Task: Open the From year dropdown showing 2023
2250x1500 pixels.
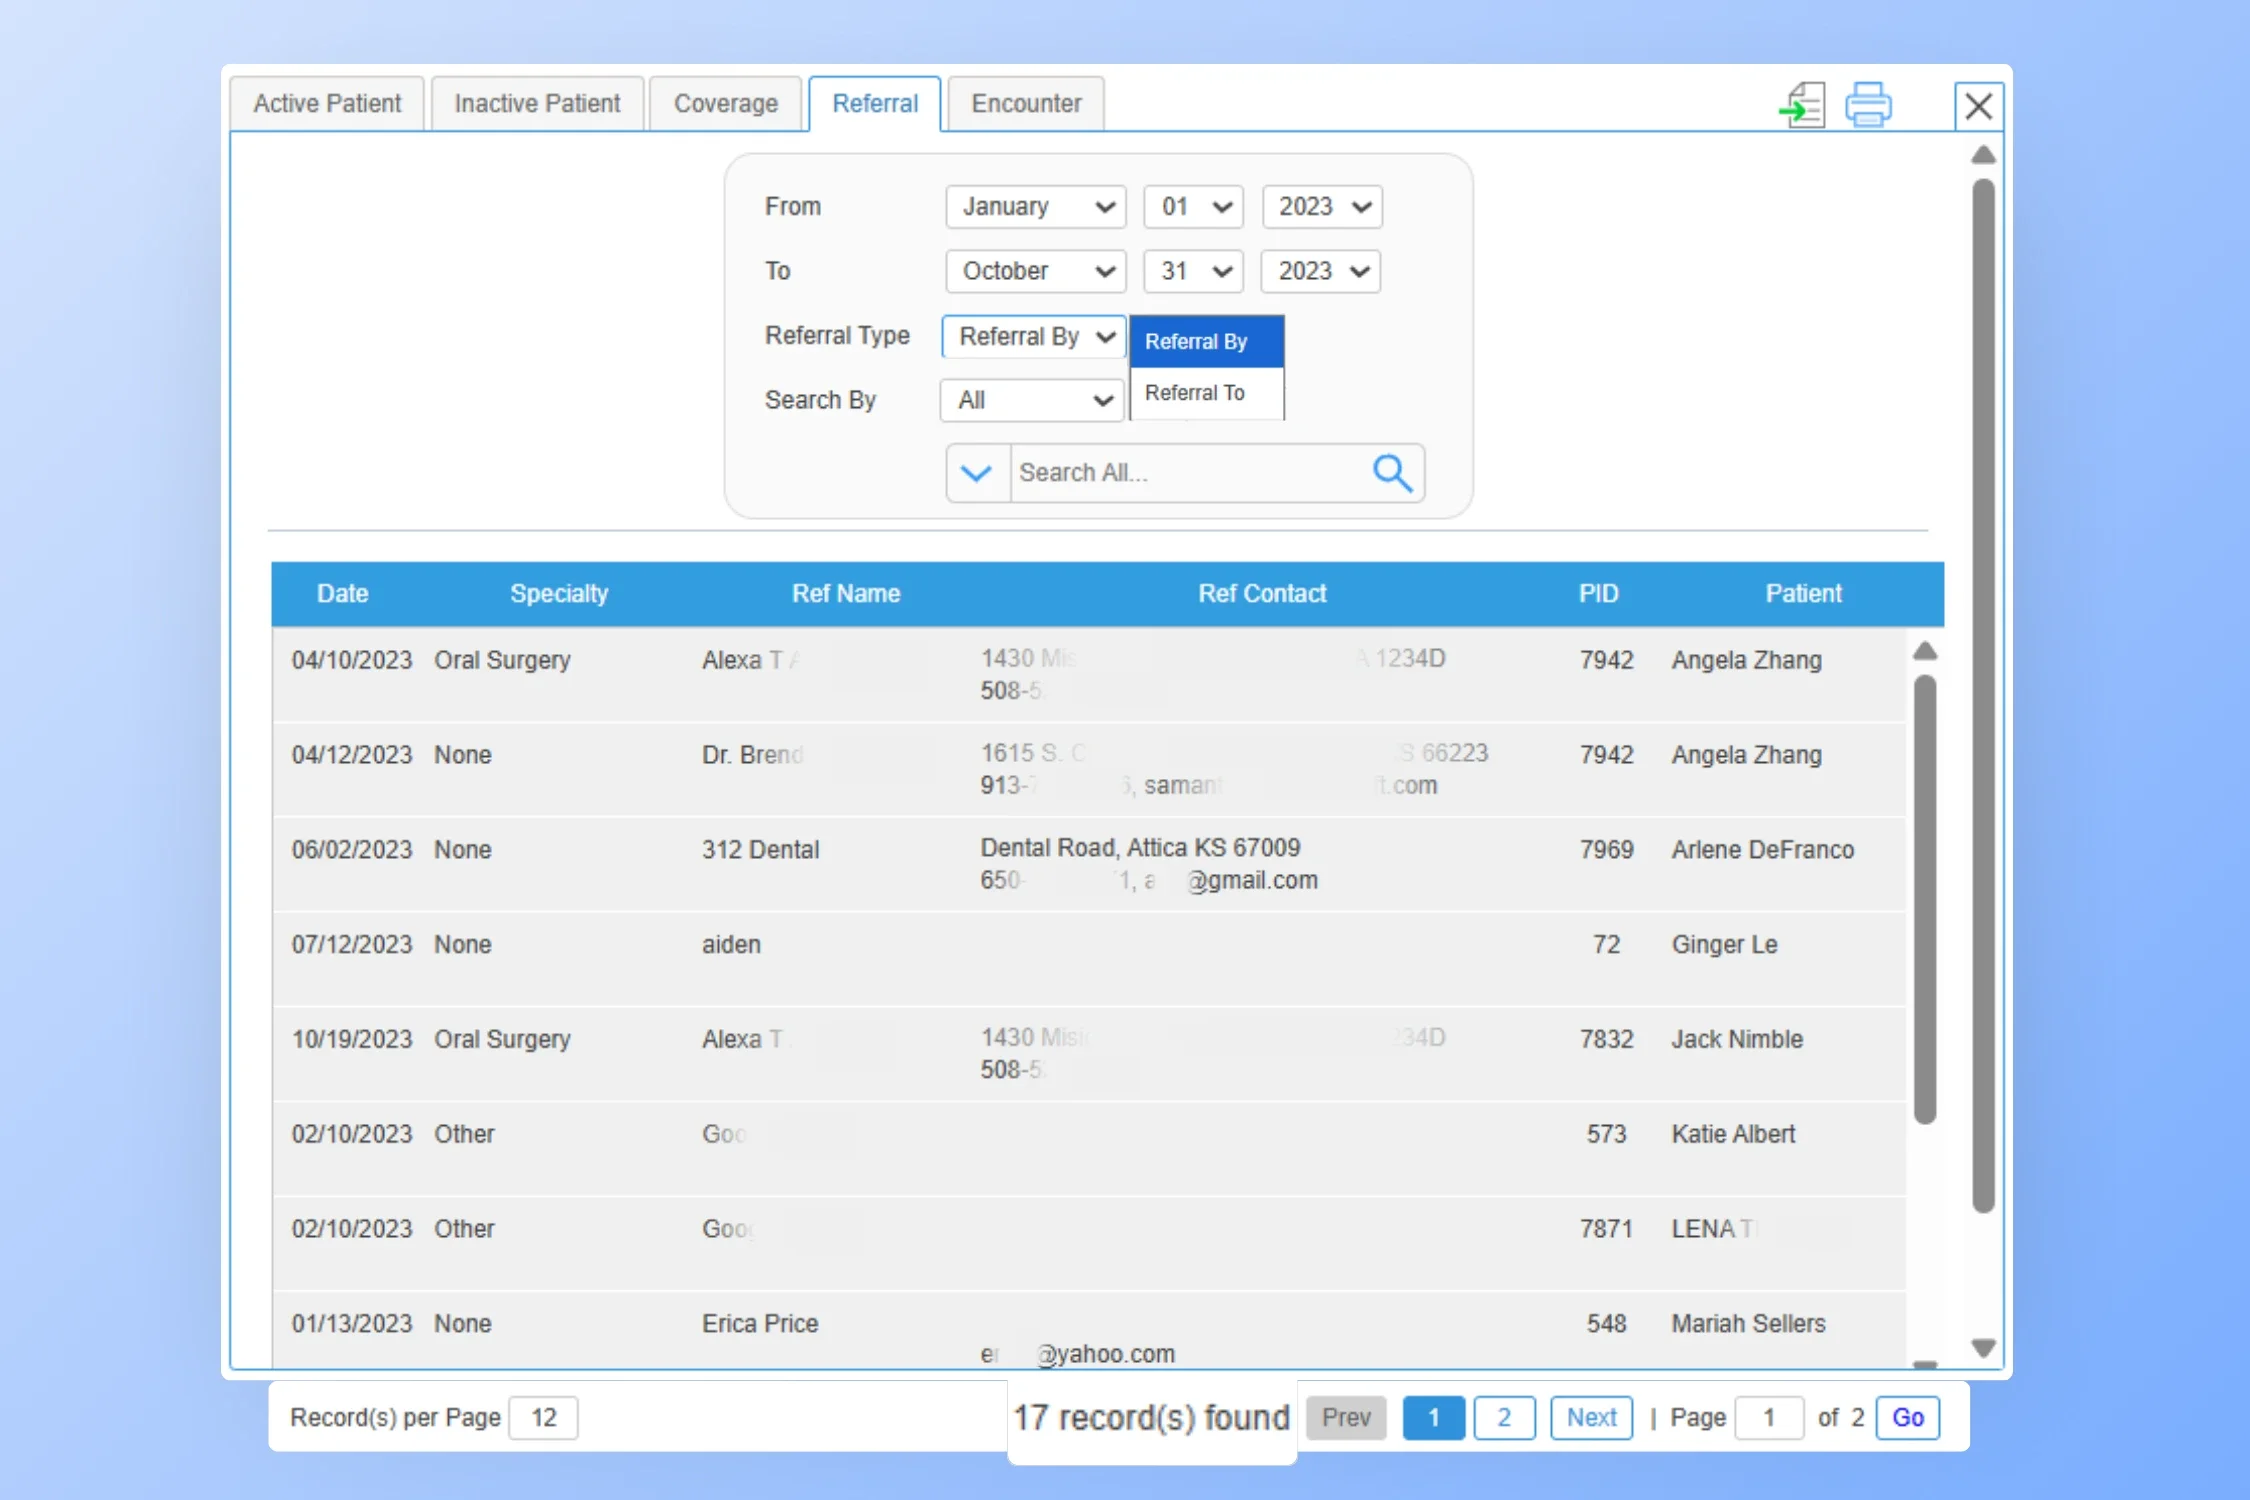Action: [1321, 207]
